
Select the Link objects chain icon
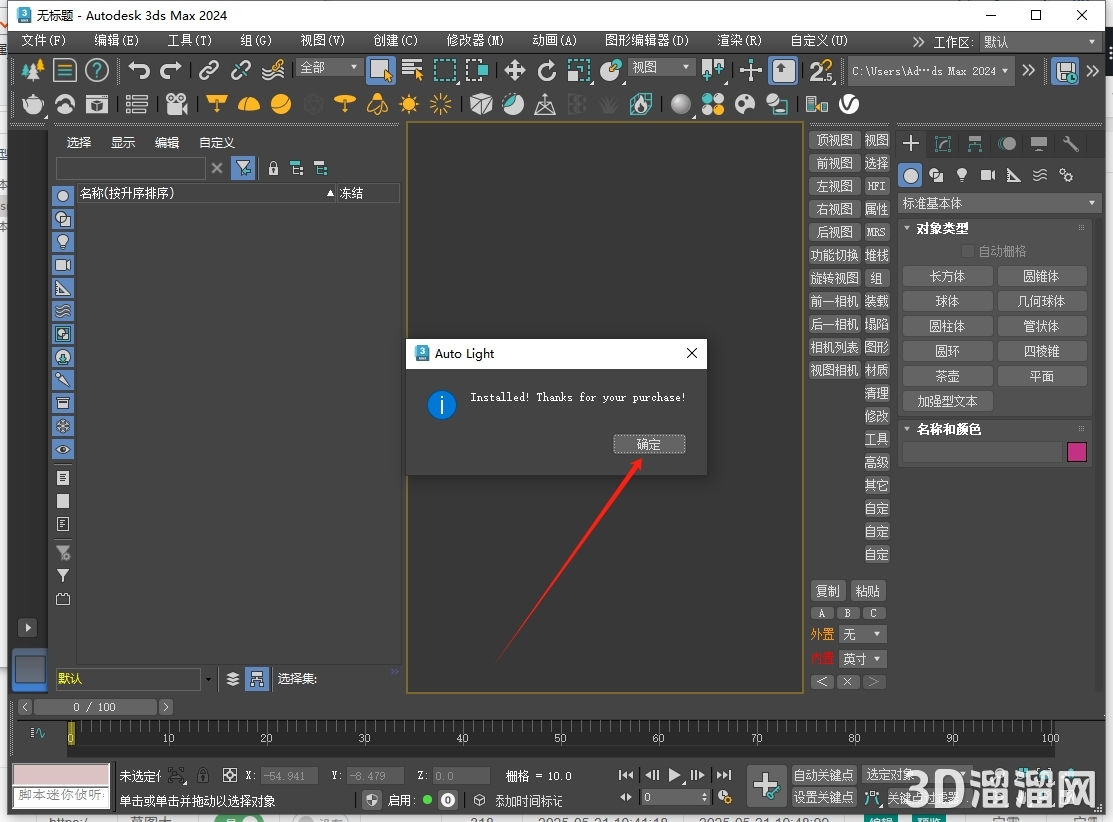click(209, 70)
